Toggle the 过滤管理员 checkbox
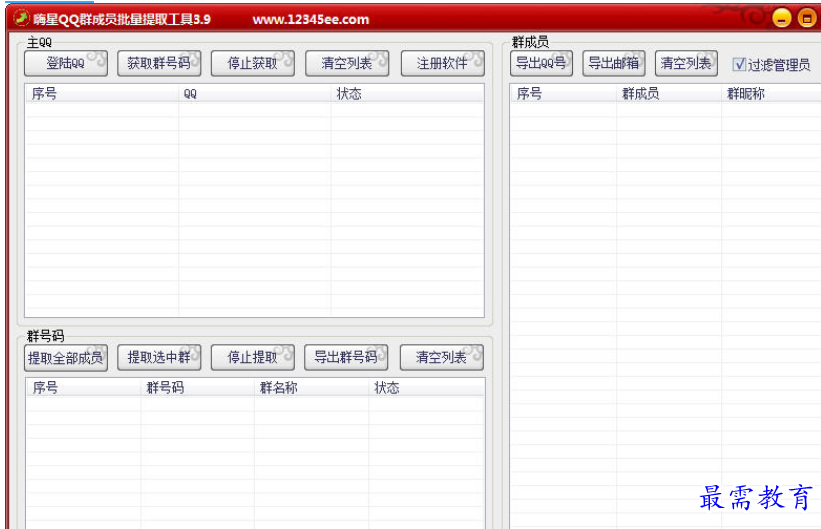The height and width of the screenshot is (529, 821). coord(739,64)
